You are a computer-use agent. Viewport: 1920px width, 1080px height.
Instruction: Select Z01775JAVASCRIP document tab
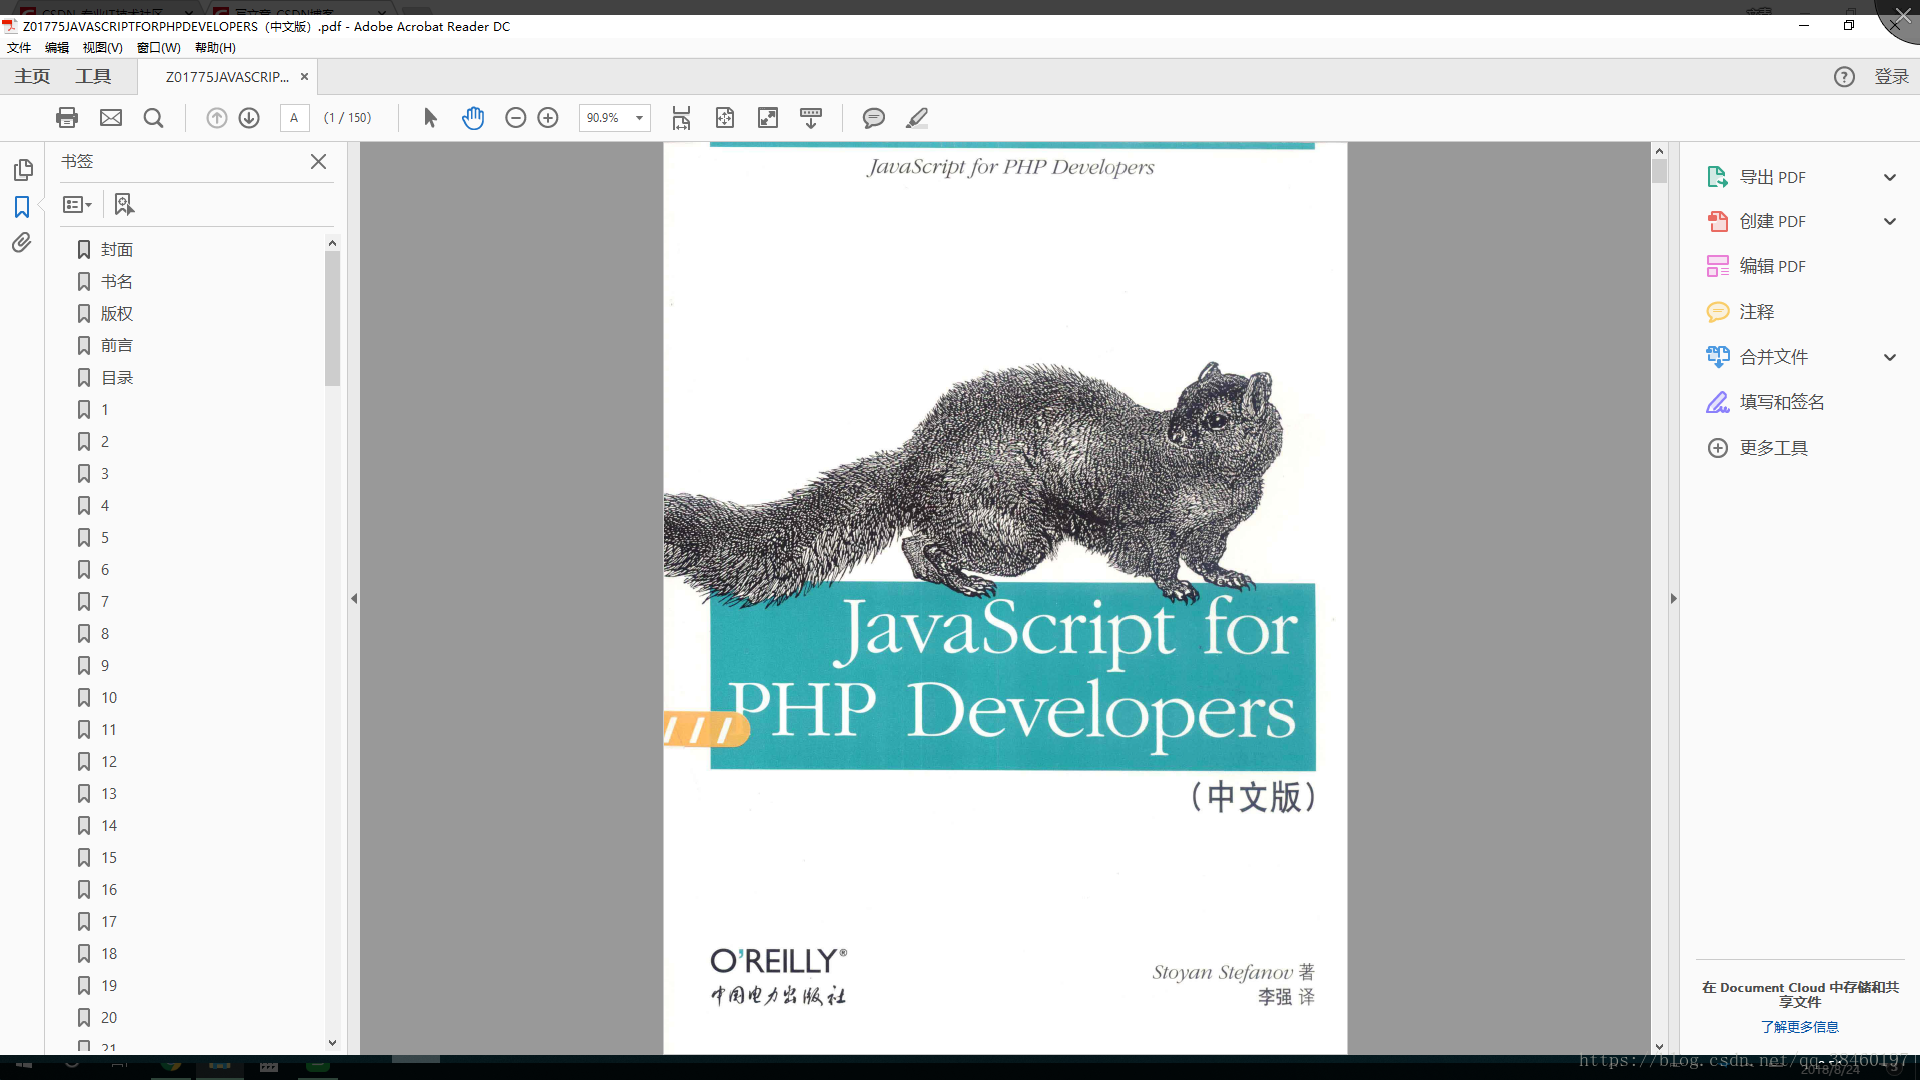click(x=227, y=77)
